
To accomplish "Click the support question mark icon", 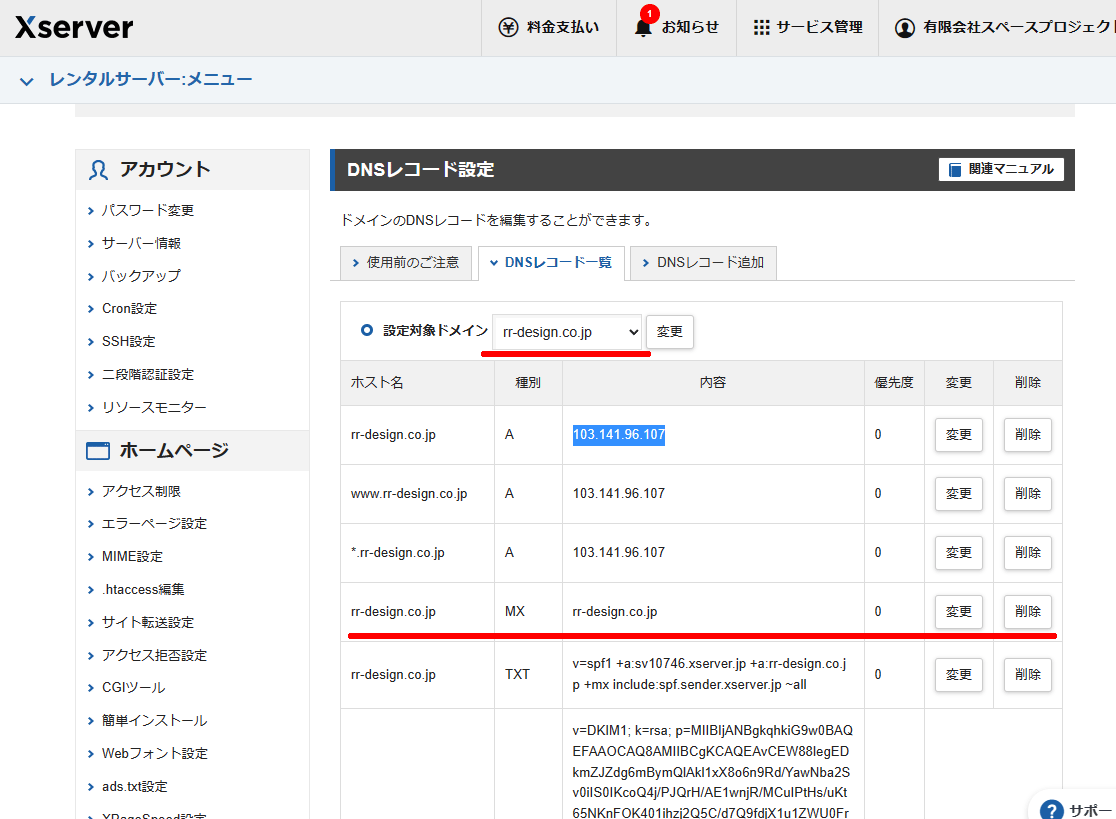I will 1051,810.
